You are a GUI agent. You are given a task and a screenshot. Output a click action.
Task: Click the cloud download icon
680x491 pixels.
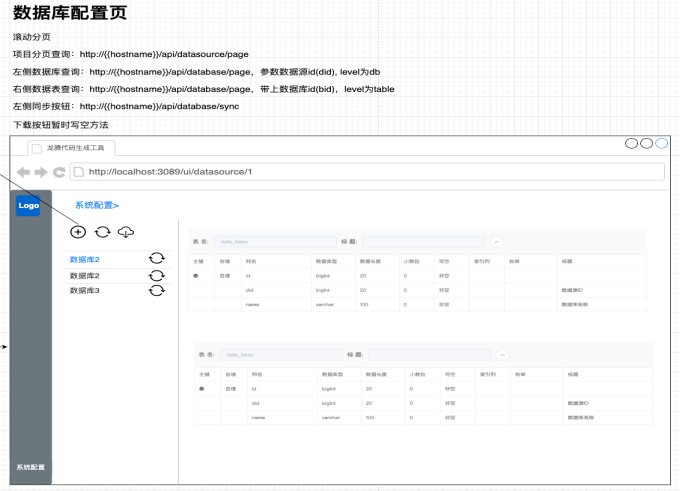coord(126,232)
